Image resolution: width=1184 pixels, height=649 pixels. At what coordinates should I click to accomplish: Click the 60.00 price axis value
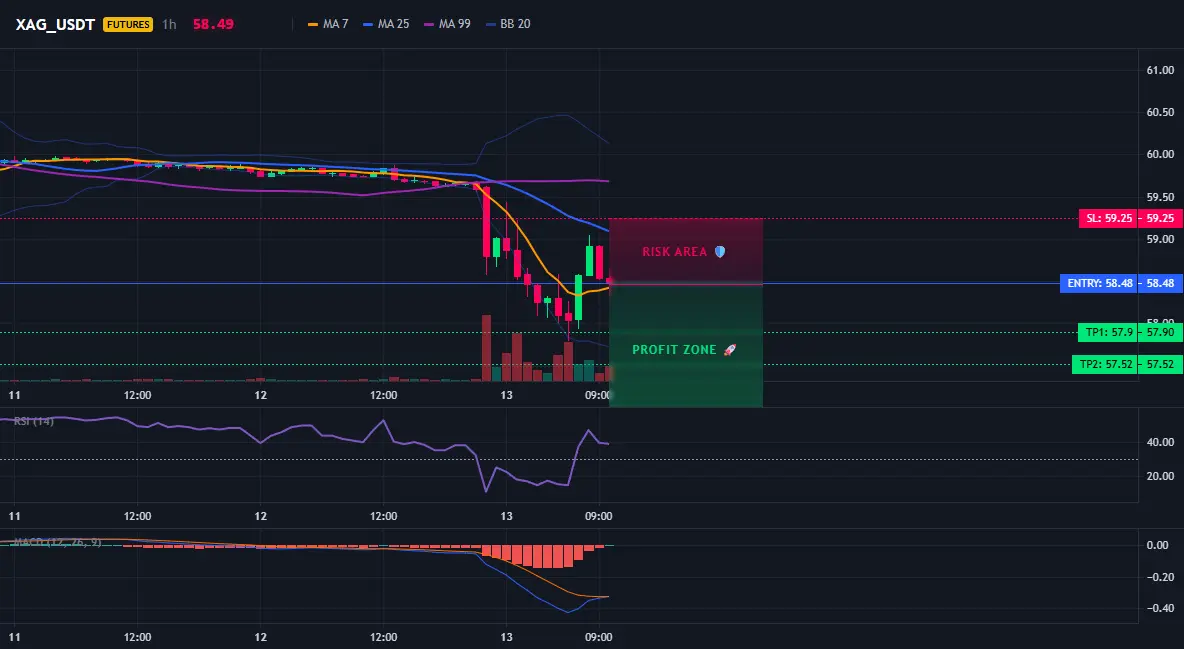coord(1161,154)
